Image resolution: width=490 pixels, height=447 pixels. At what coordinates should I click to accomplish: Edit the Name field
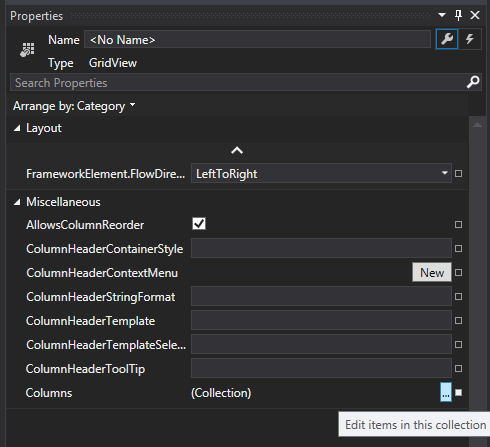pos(257,40)
